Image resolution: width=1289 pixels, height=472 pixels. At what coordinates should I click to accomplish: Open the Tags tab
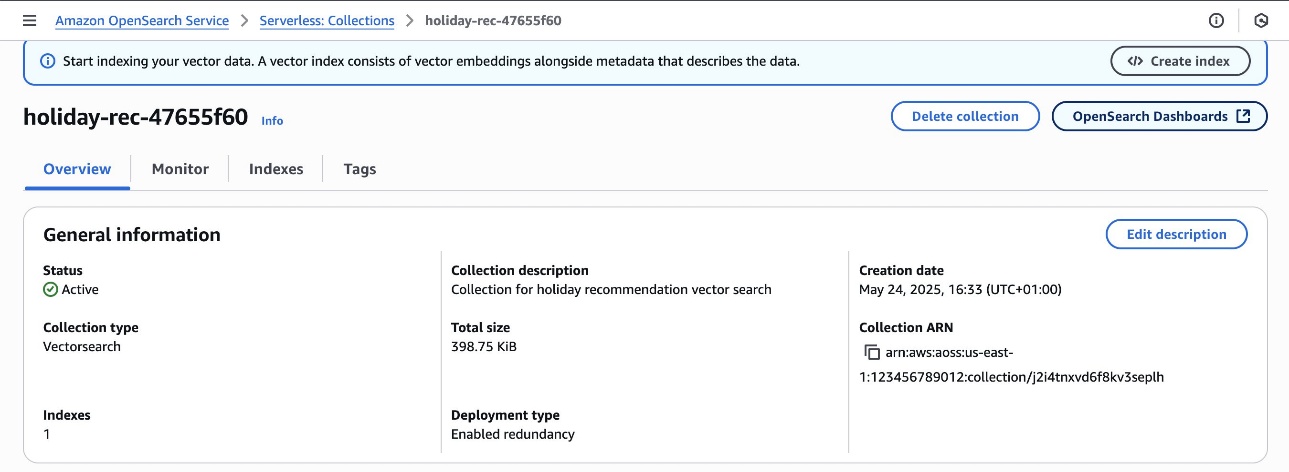click(x=360, y=169)
